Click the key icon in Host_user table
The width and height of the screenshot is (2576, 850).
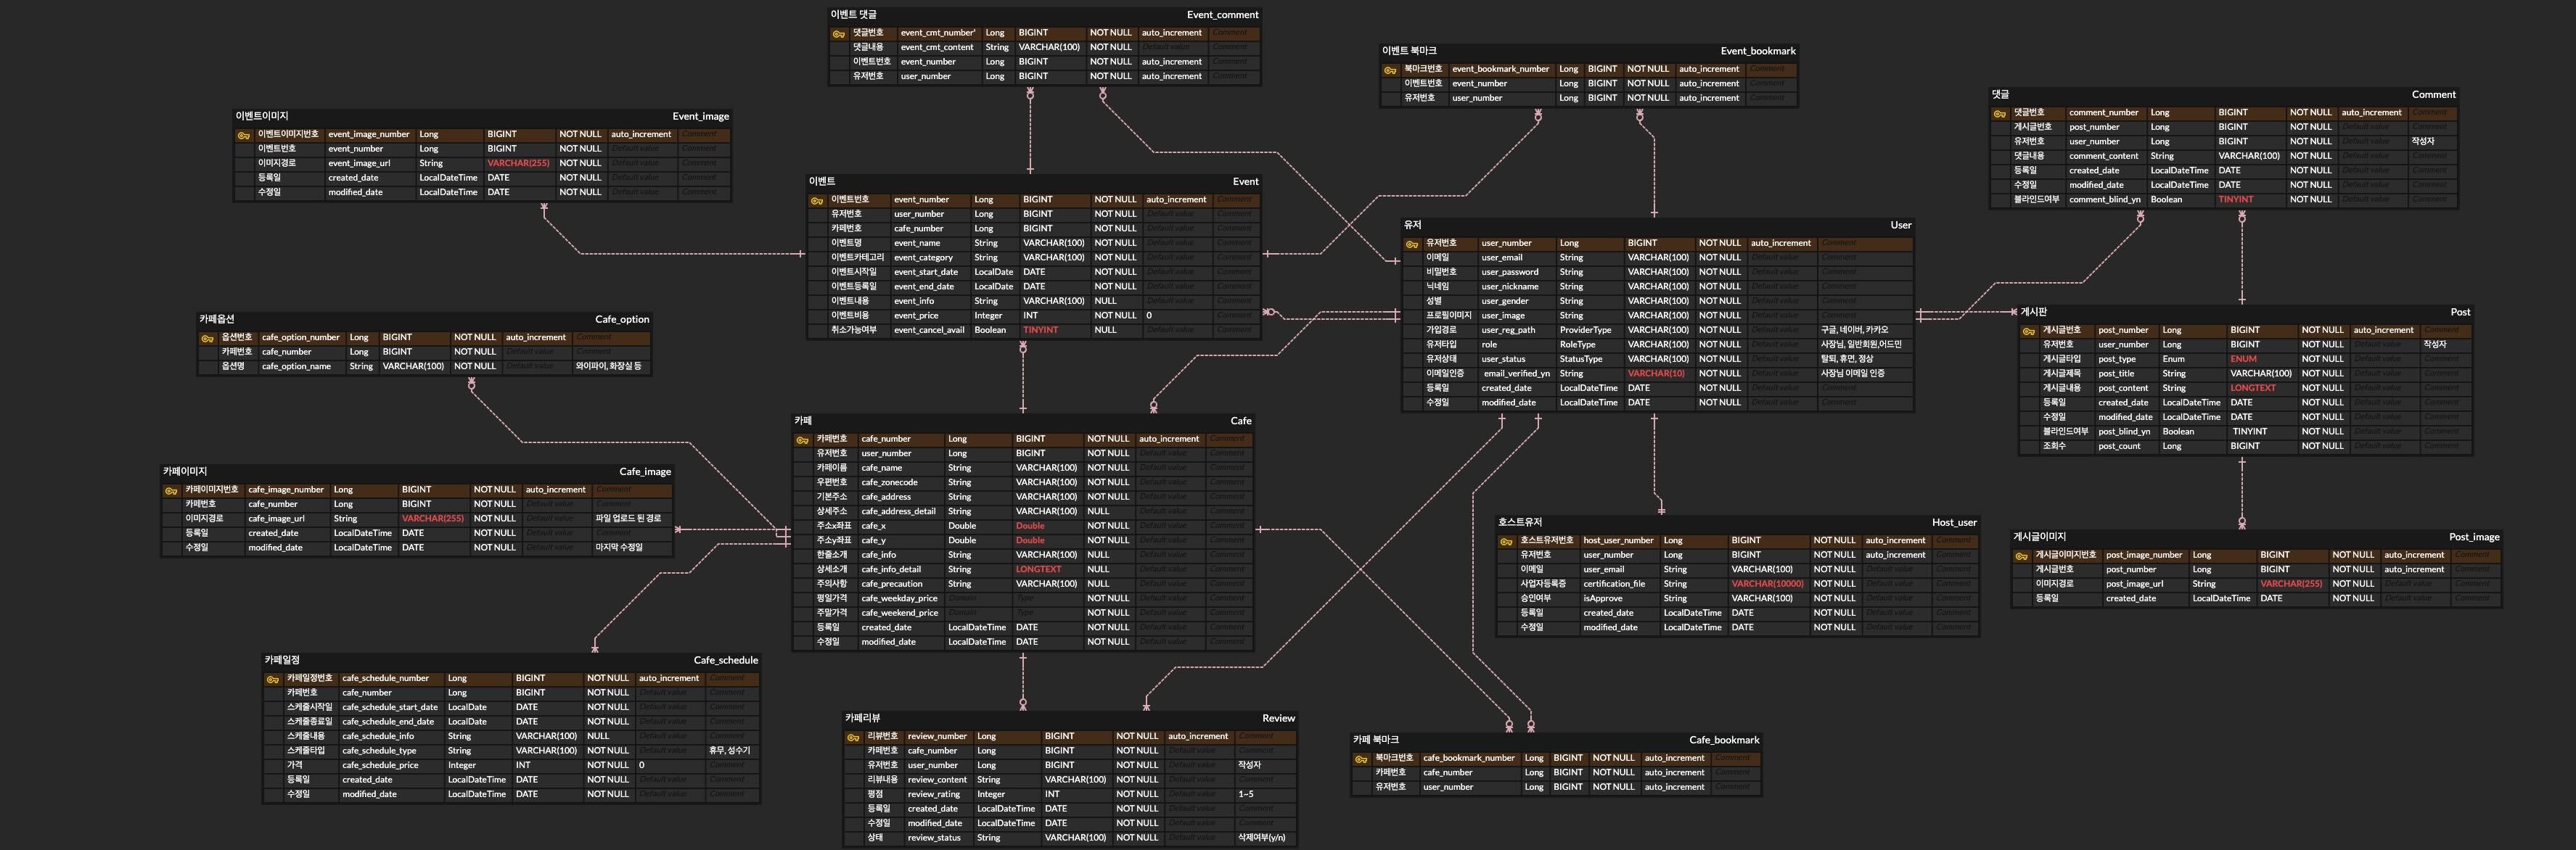tap(1506, 542)
